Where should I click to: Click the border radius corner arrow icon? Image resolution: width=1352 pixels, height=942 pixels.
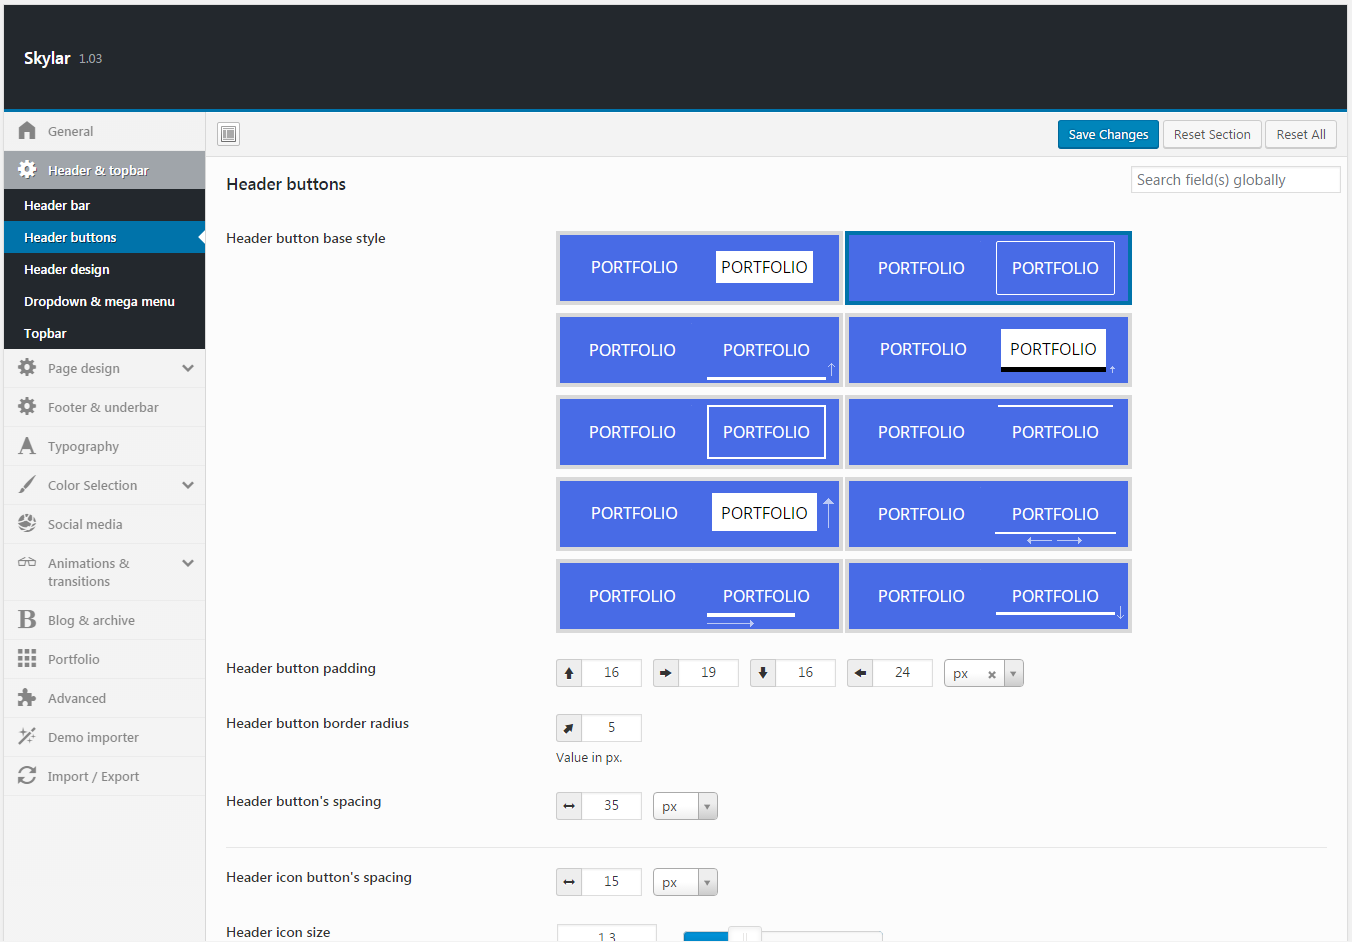coord(569,728)
